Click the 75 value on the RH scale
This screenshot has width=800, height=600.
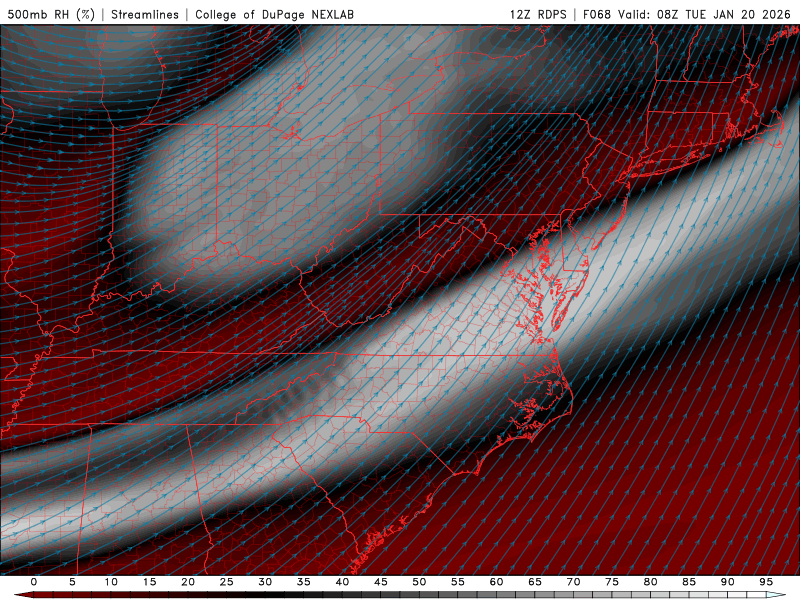point(612,582)
